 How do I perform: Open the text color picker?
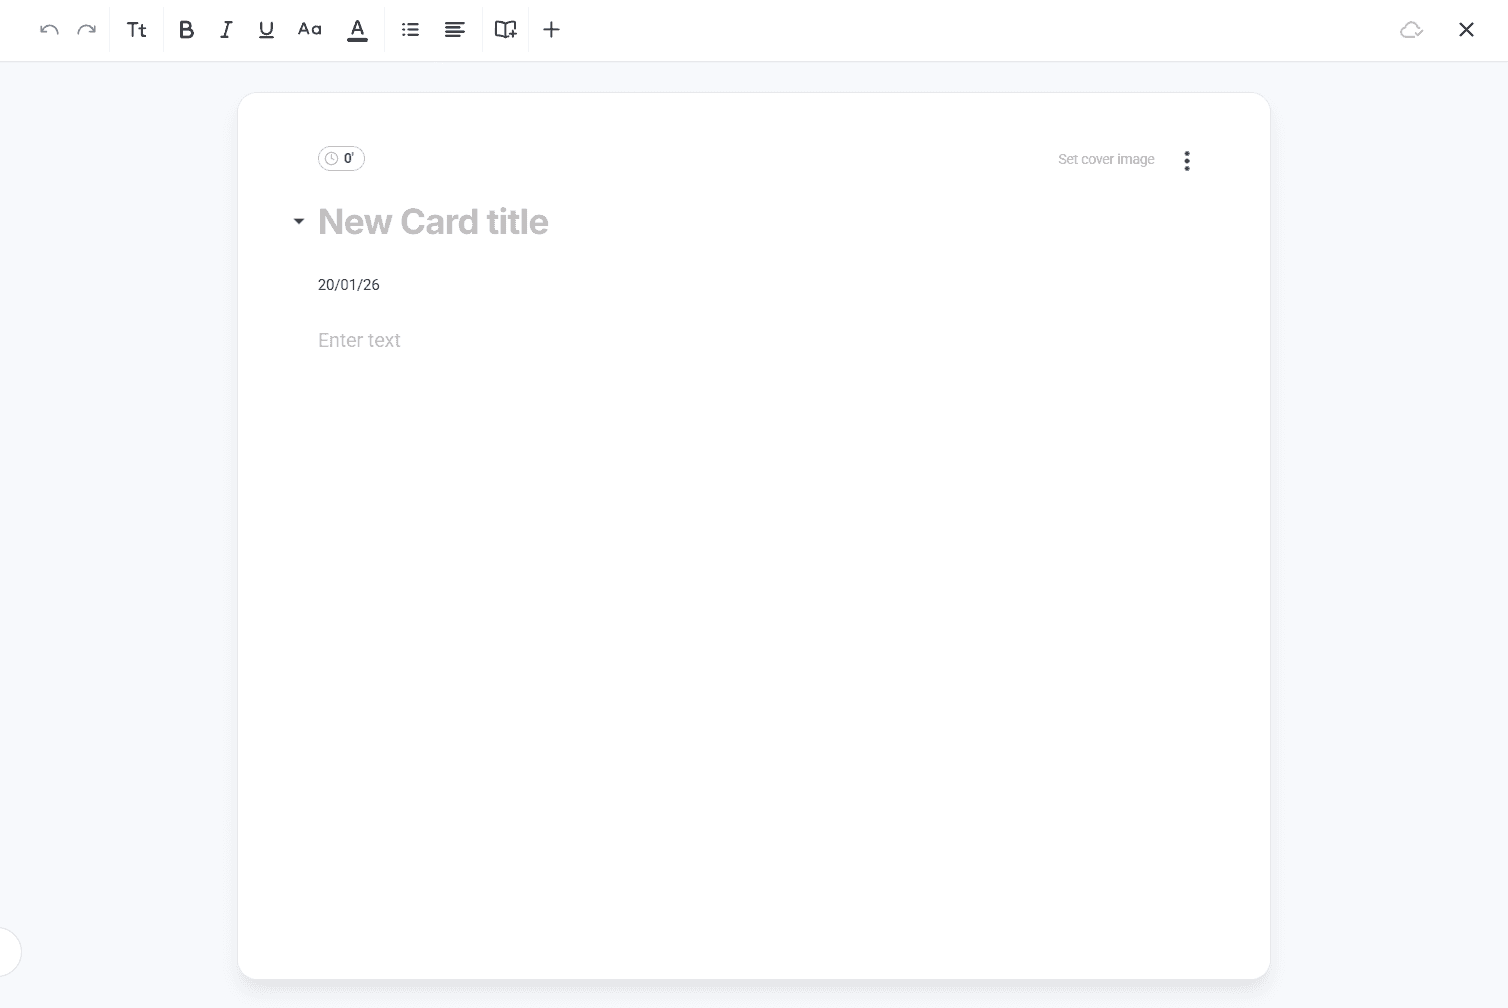[x=357, y=30]
